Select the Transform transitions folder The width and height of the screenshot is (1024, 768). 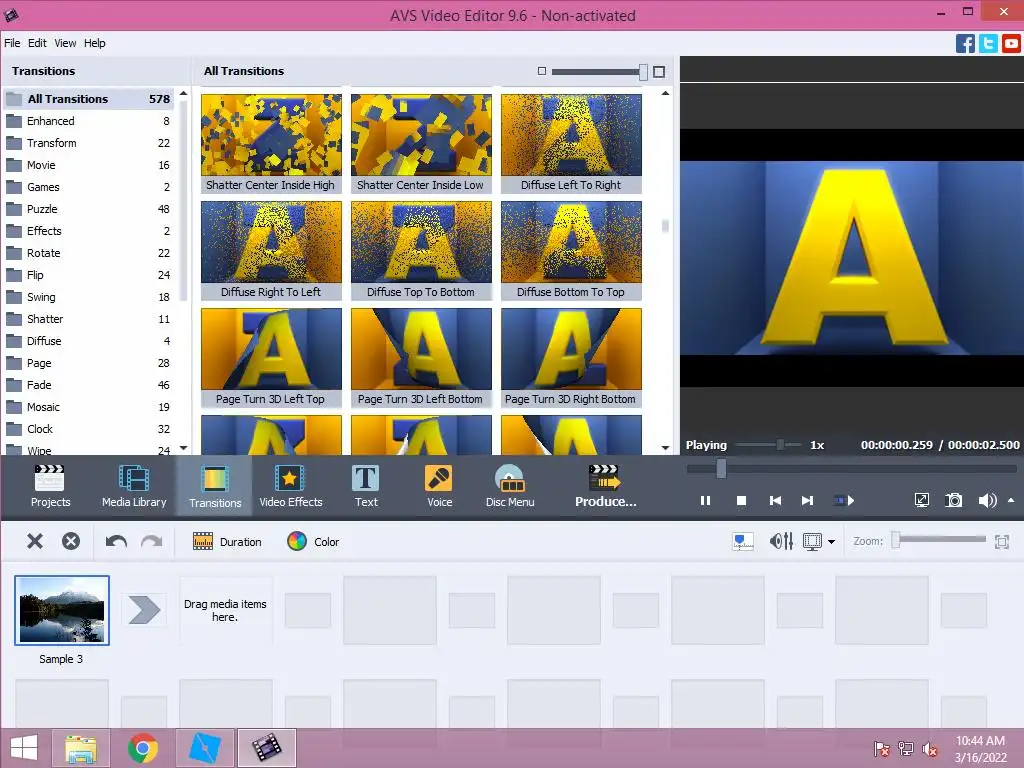click(88, 143)
